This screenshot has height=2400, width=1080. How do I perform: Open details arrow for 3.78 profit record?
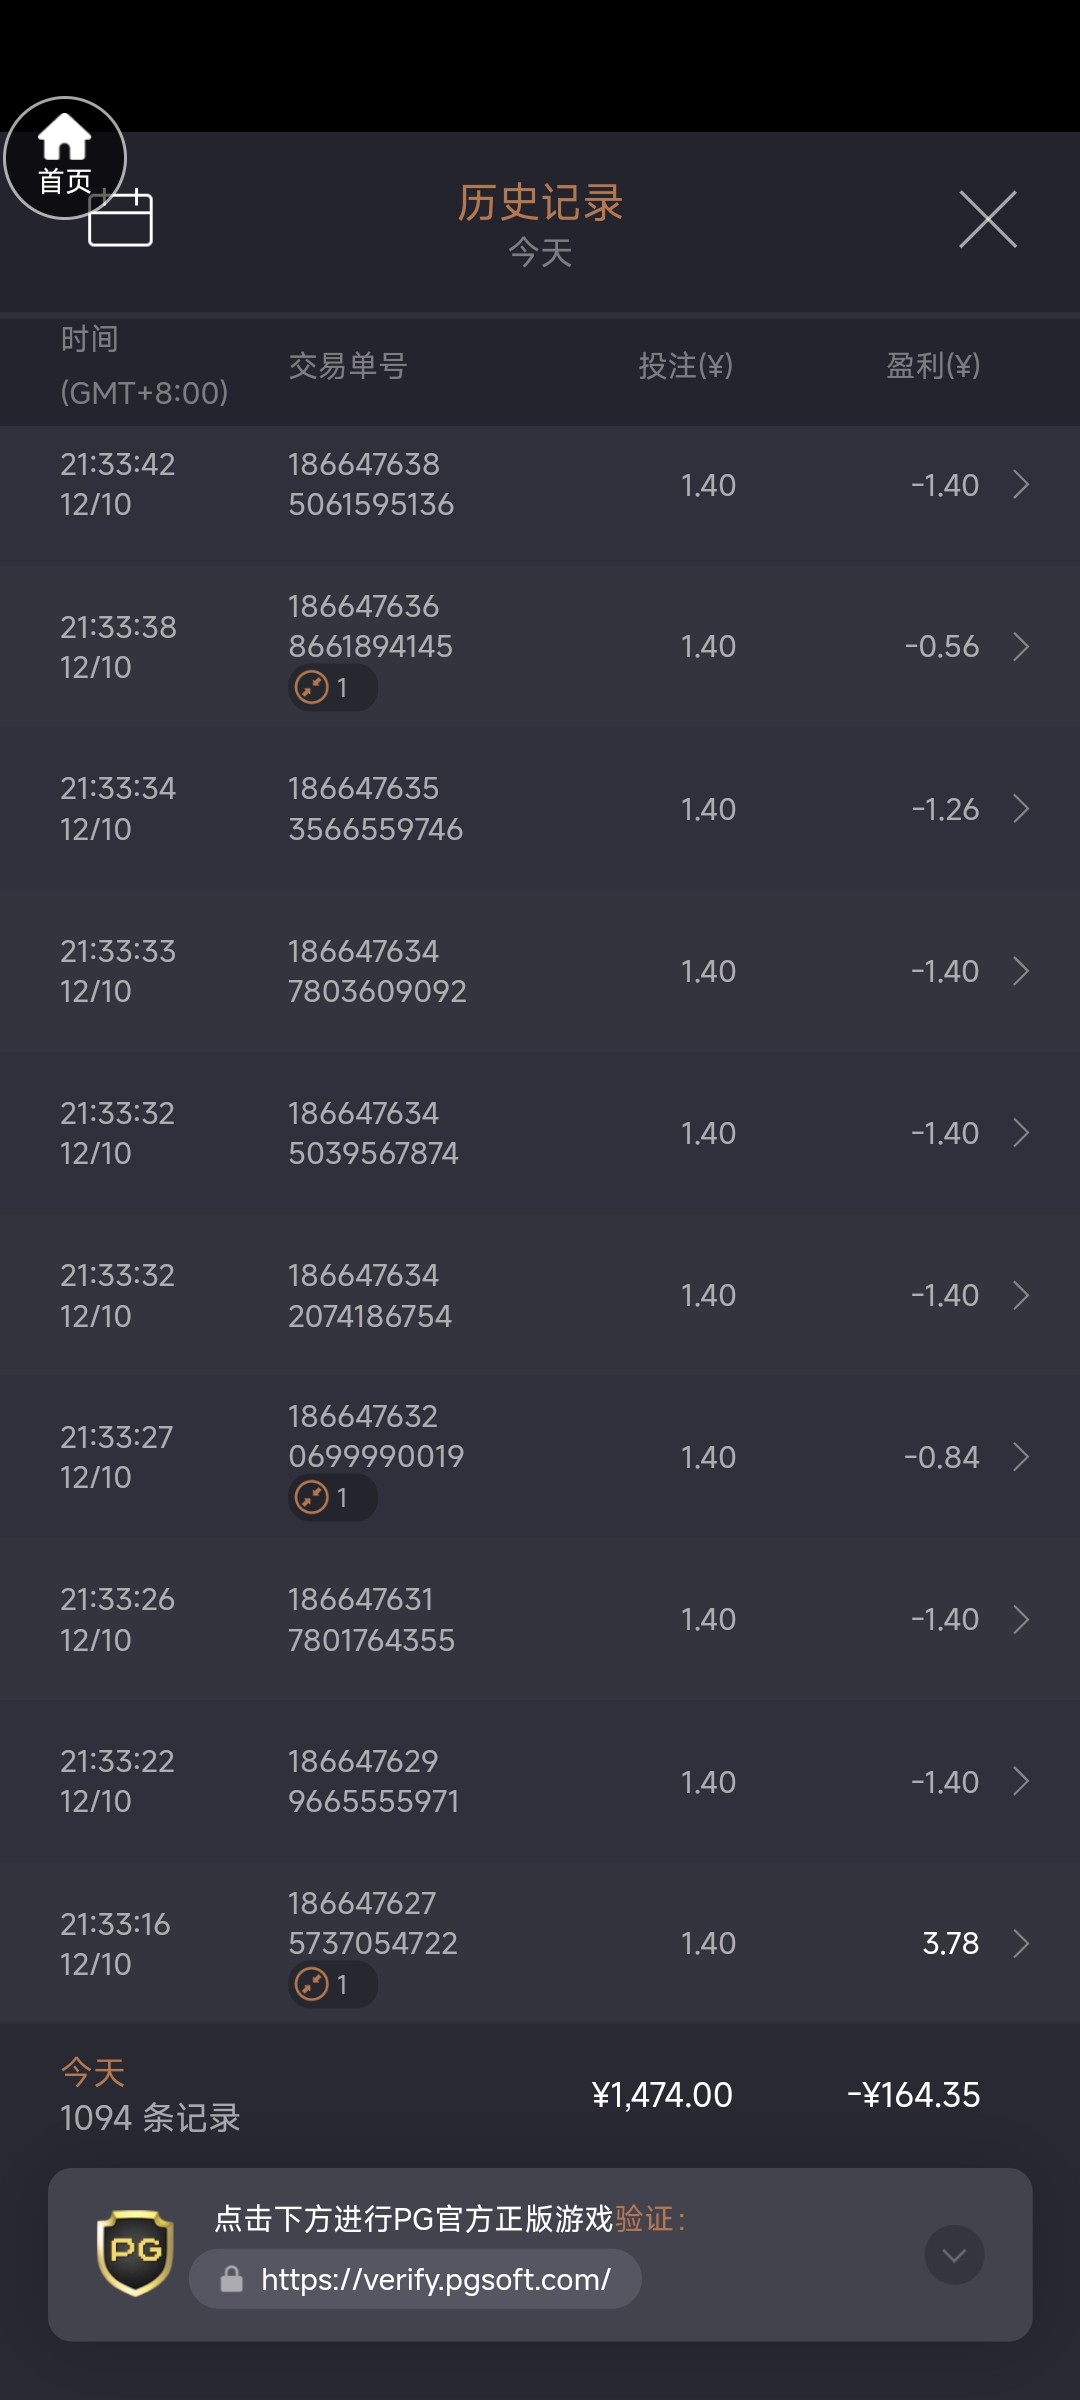1021,1943
